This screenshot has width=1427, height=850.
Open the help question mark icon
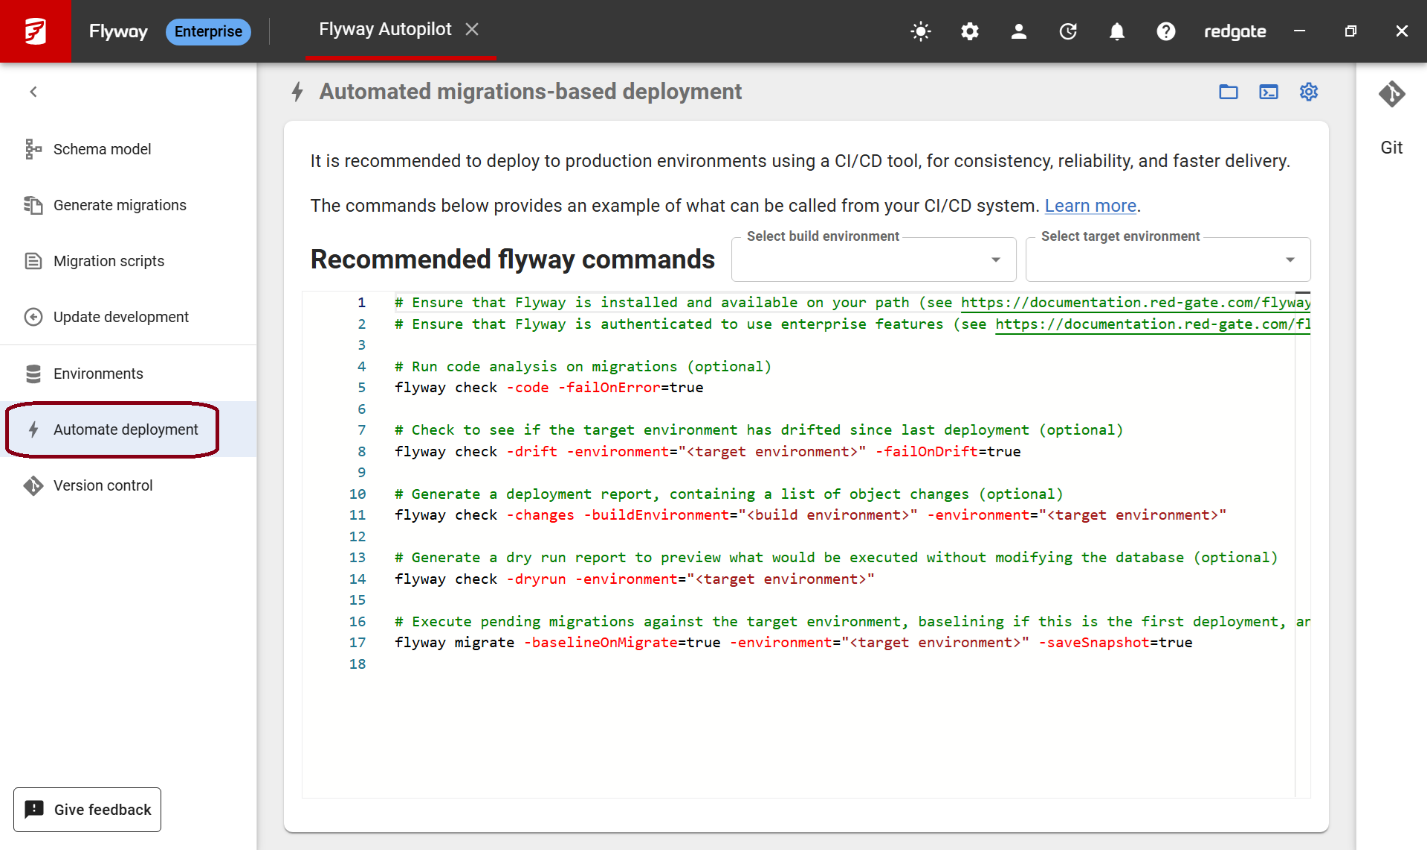[1165, 32]
